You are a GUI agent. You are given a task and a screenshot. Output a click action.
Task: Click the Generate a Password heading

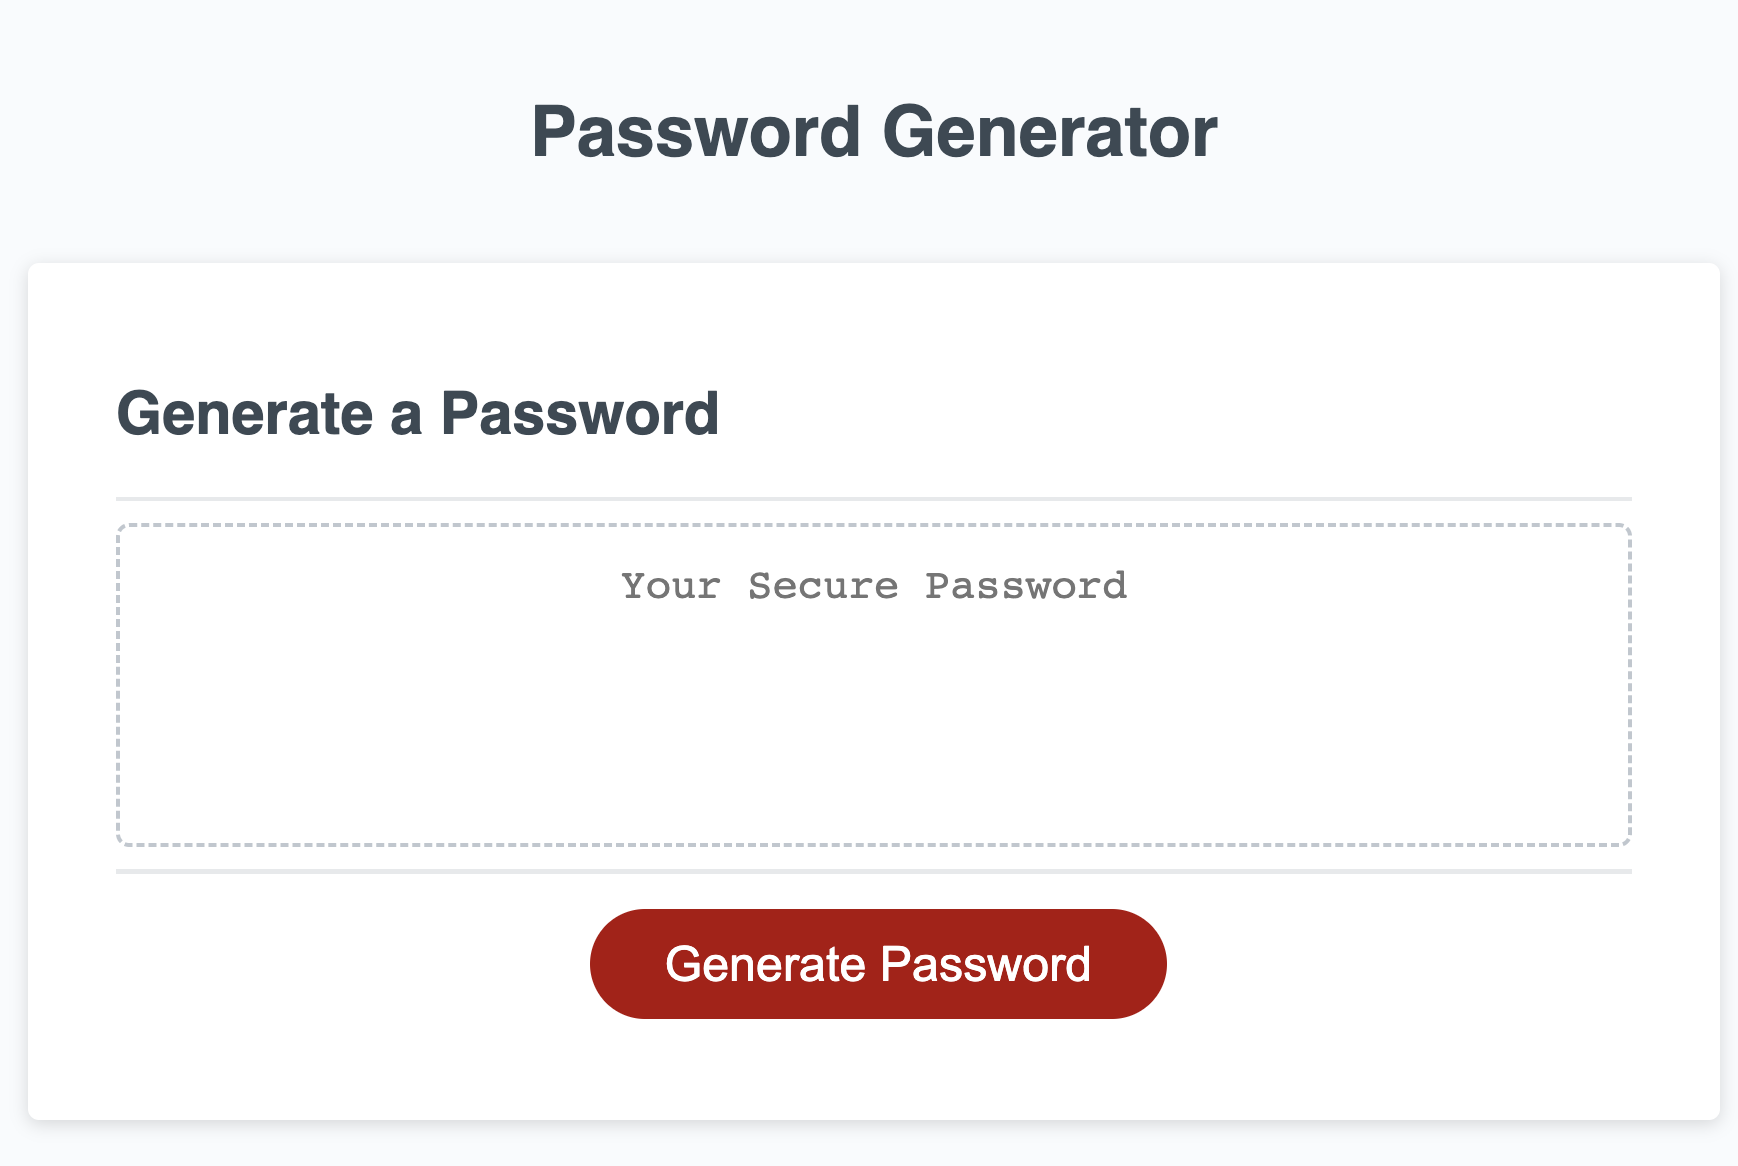click(x=419, y=412)
